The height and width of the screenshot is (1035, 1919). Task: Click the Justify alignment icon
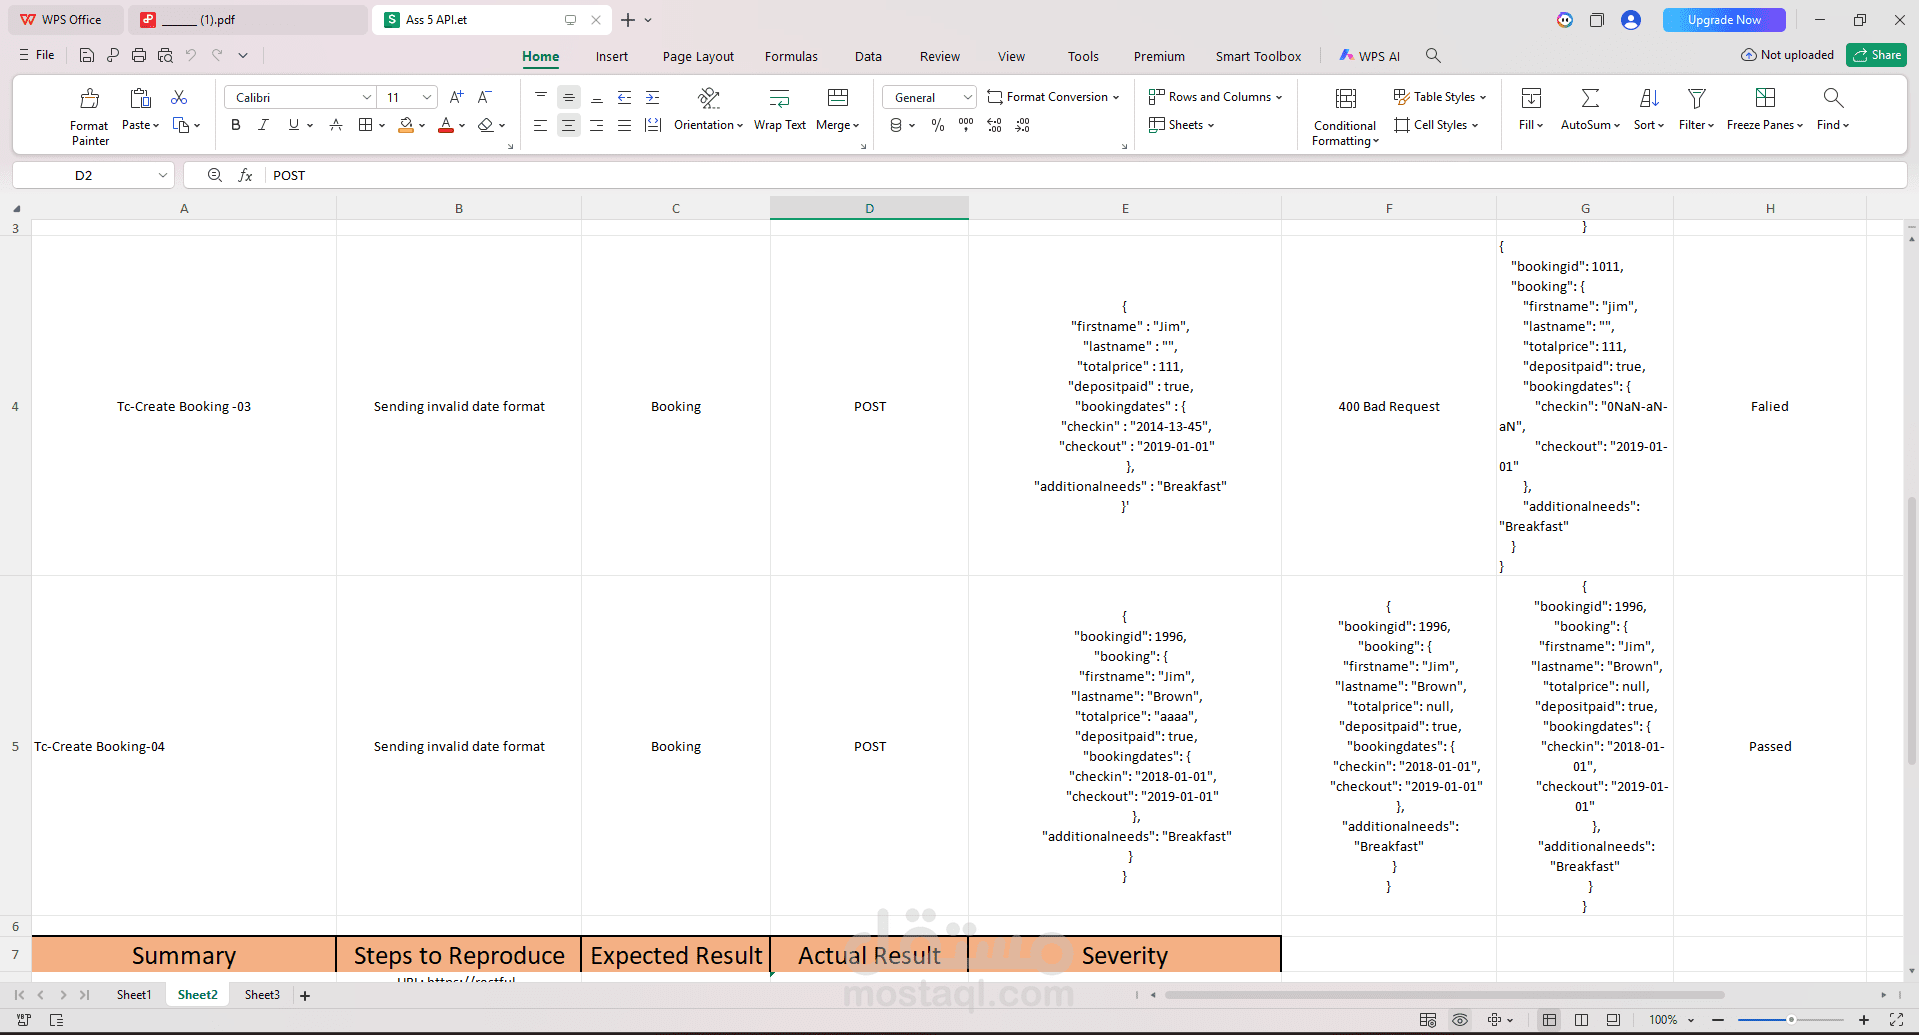(x=624, y=125)
